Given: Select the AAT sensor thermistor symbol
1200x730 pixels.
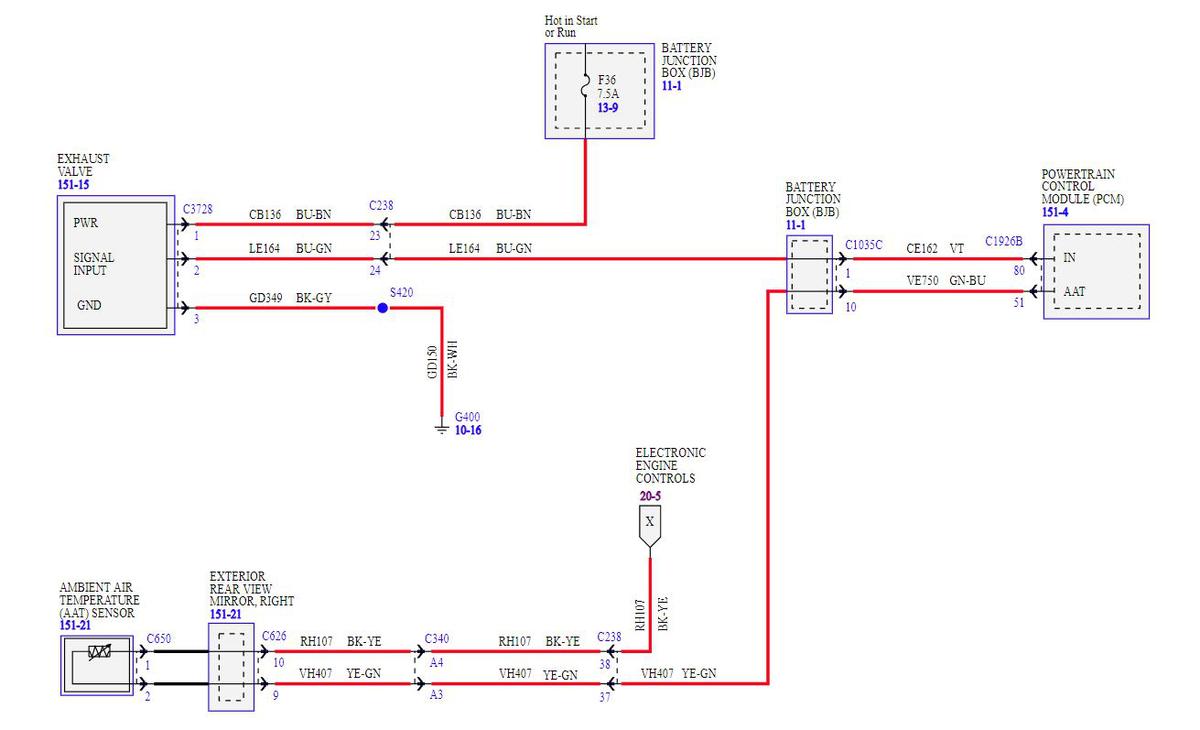Looking at the screenshot, I should (x=99, y=654).
